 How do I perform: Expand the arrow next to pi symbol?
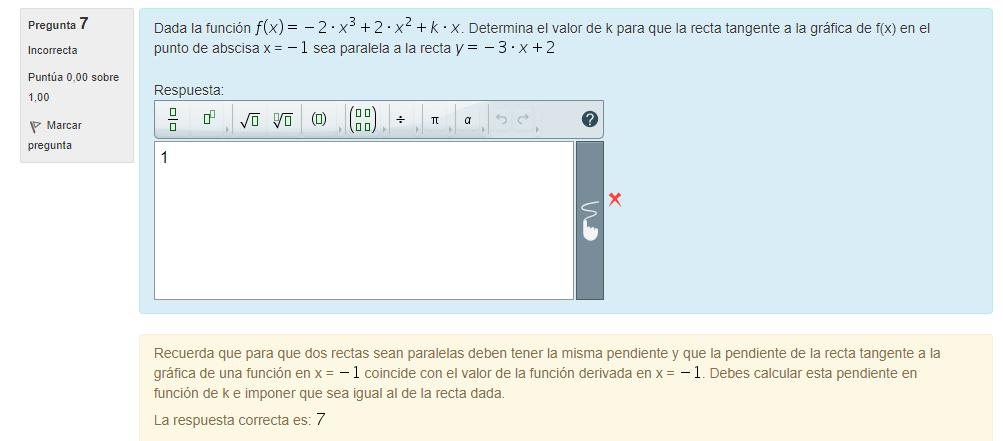tap(450, 128)
